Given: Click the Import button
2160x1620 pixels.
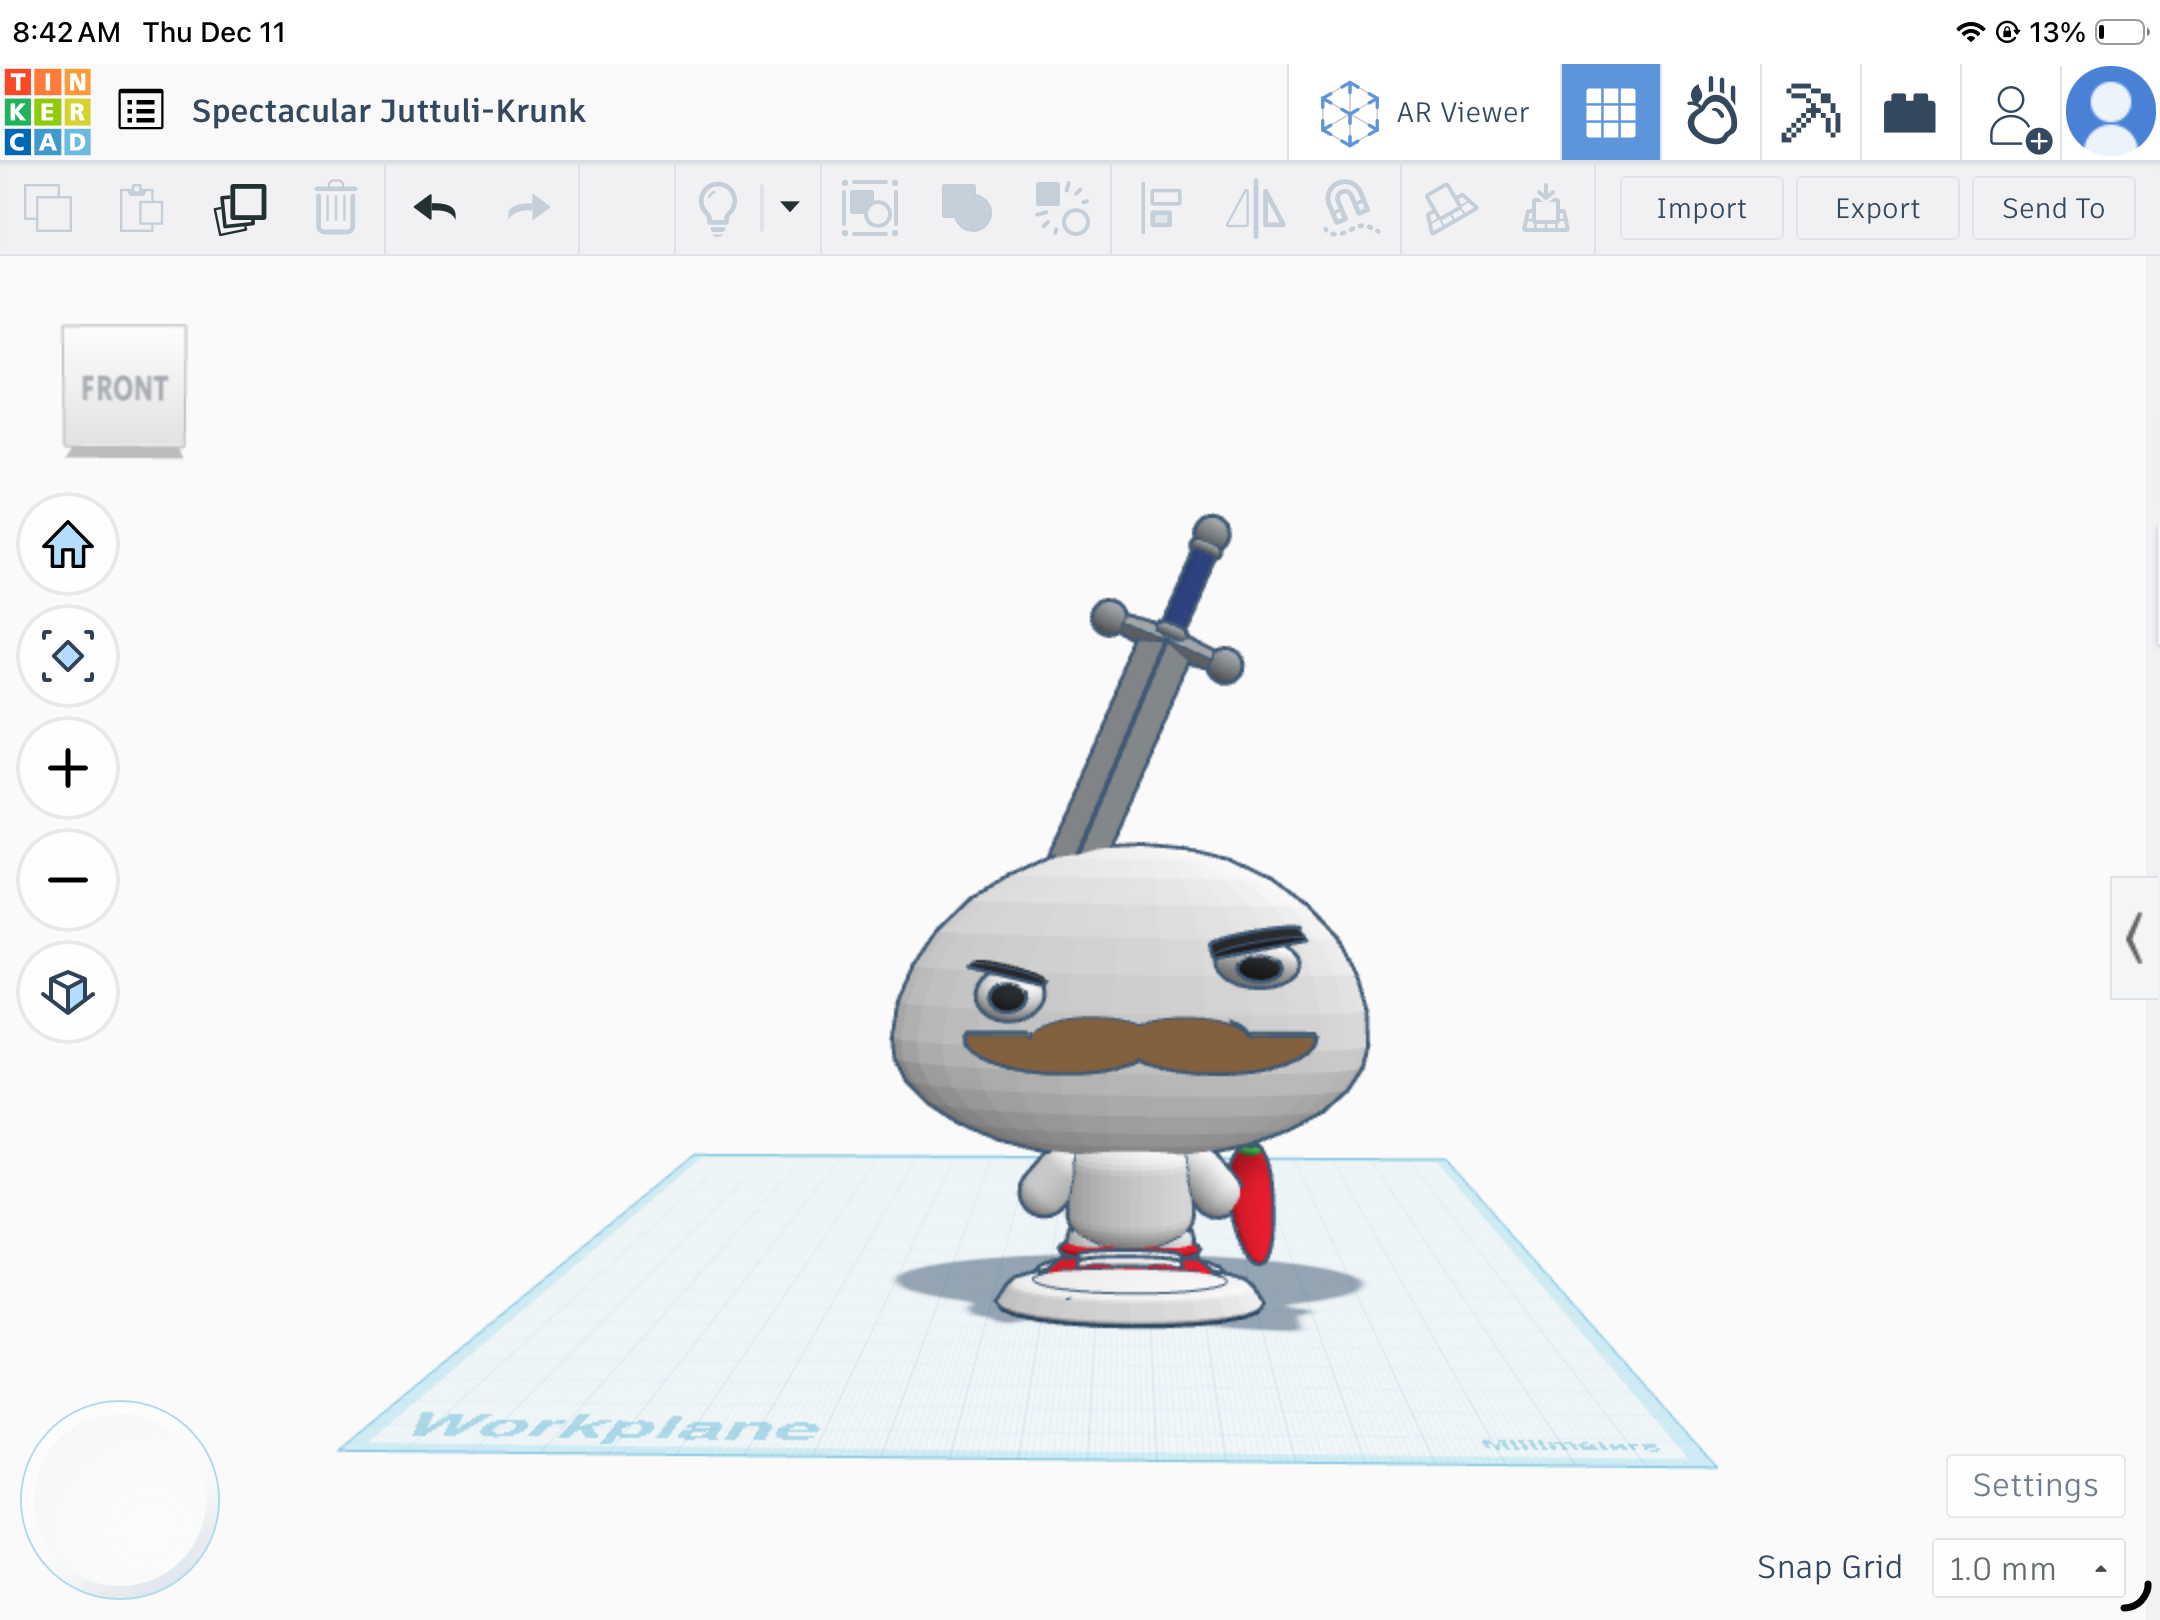Looking at the screenshot, I should pos(1701,208).
